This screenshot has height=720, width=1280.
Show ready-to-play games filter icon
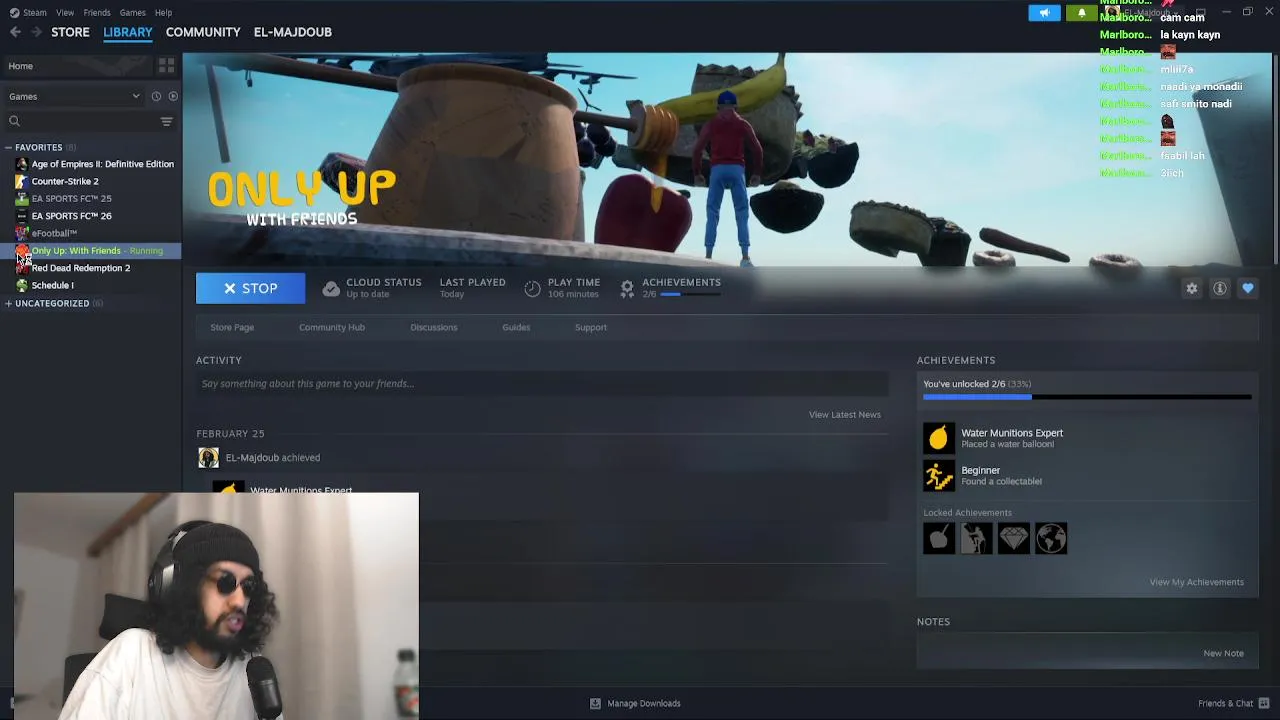[x=173, y=97]
